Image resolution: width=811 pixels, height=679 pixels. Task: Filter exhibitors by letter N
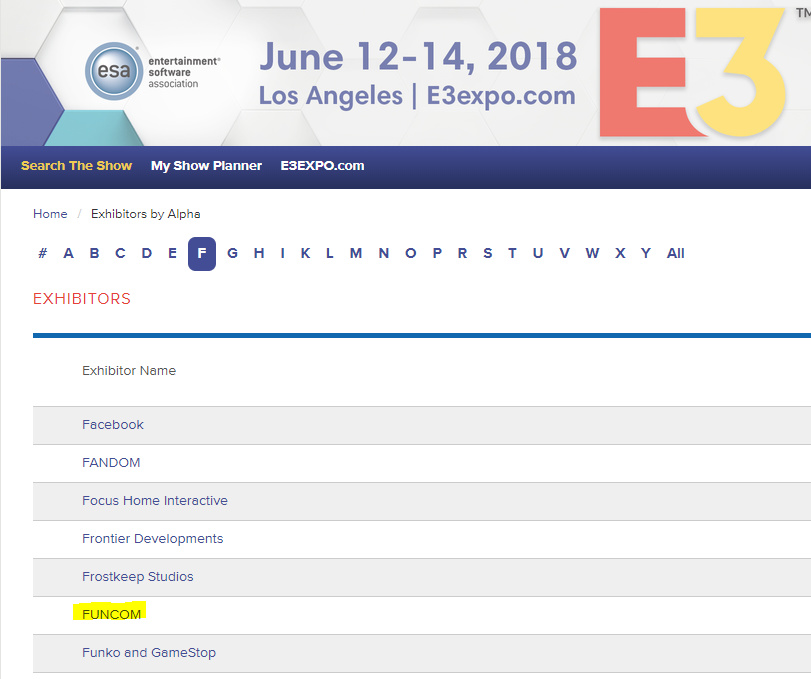pyautogui.click(x=383, y=253)
